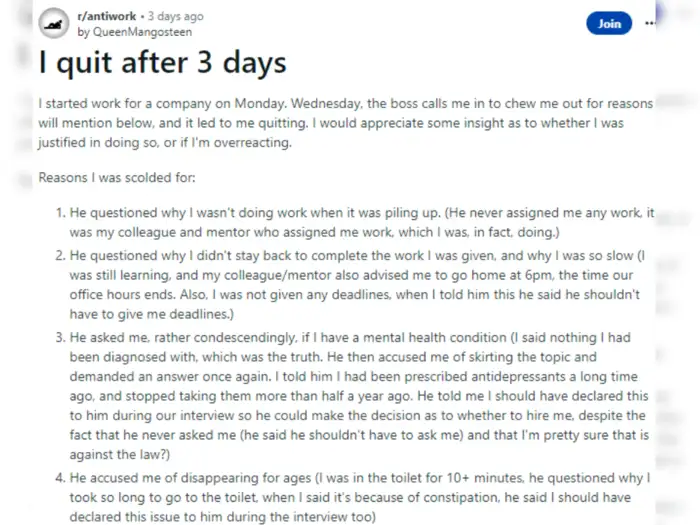Click the "Reasons I was scolded for:" line

pyautogui.click(x=117, y=178)
